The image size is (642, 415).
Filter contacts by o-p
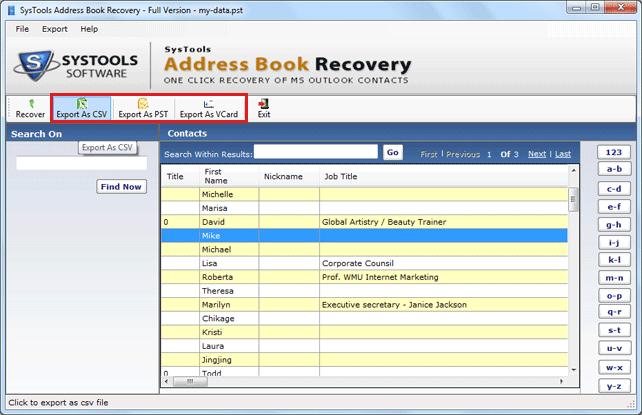point(614,296)
